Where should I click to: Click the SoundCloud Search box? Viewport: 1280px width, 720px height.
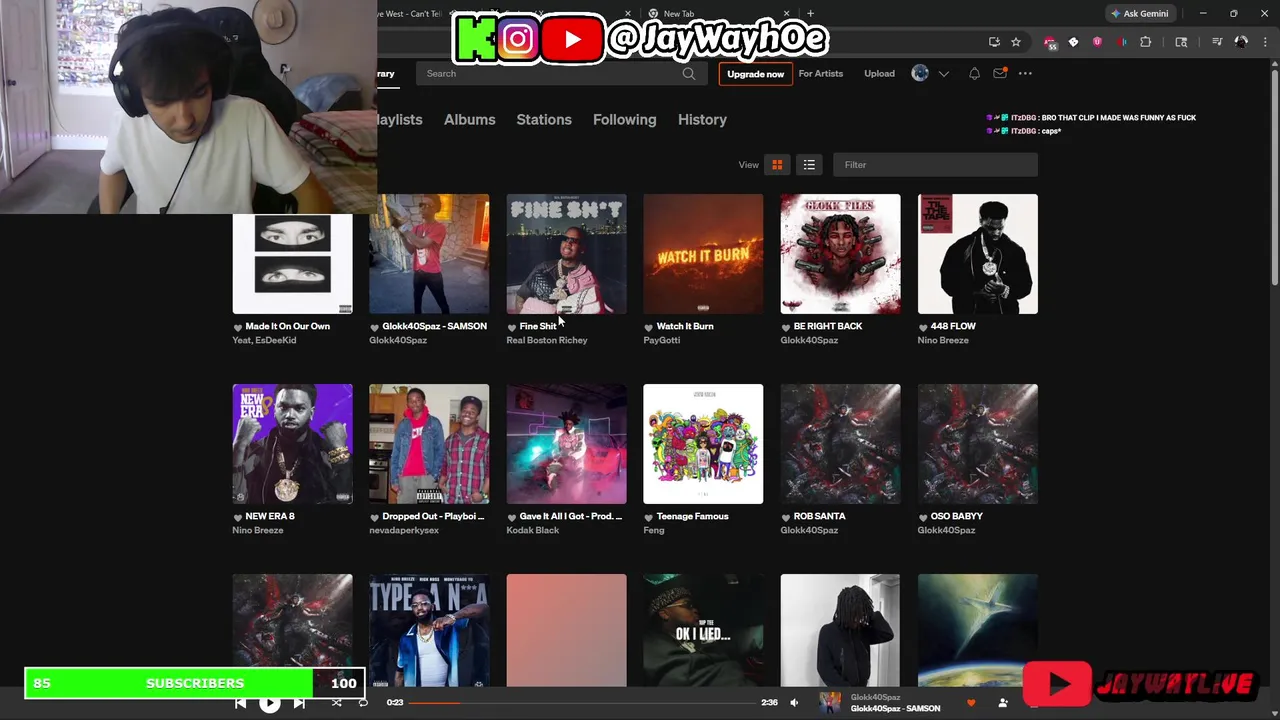[560, 73]
